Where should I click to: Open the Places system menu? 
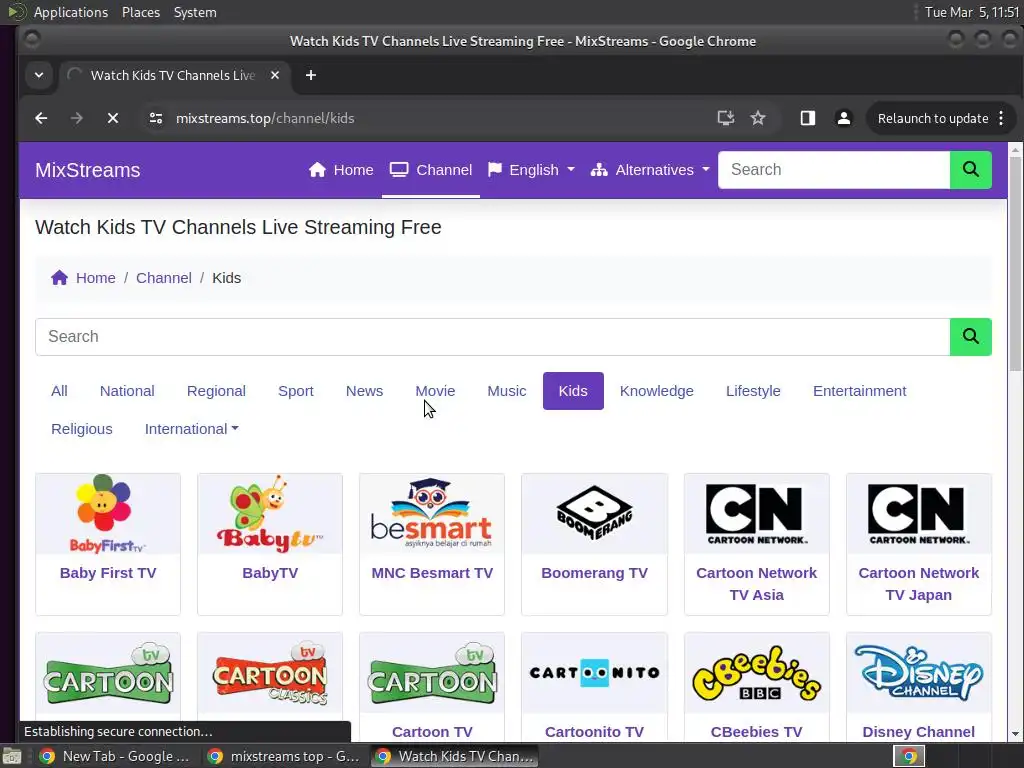(140, 12)
